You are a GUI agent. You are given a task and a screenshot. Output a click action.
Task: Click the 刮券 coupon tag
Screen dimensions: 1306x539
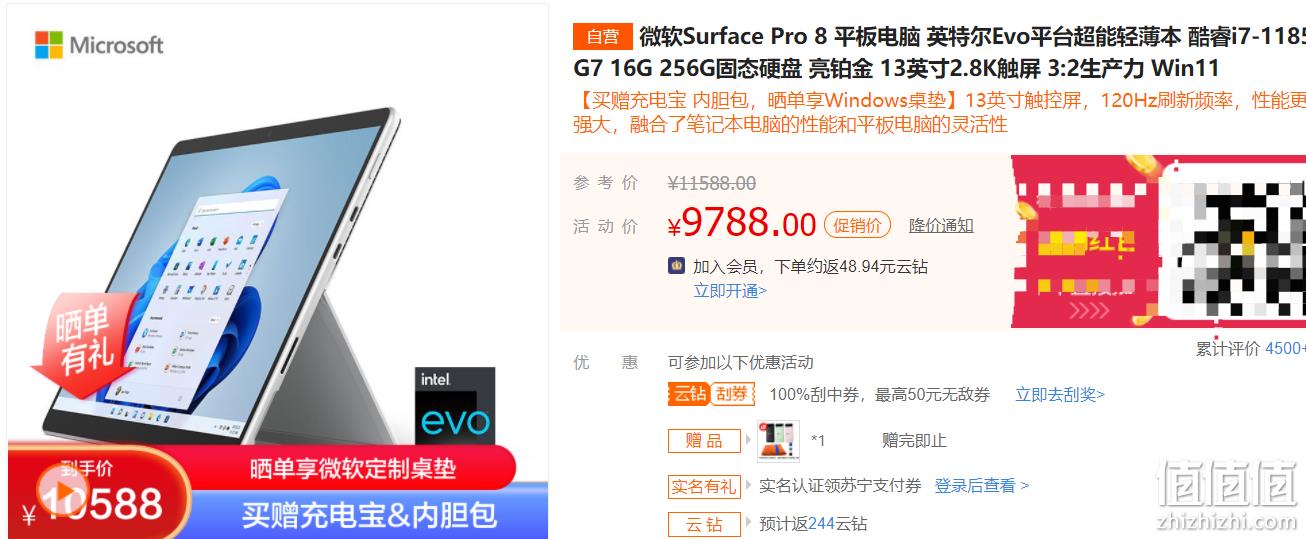[x=732, y=394]
